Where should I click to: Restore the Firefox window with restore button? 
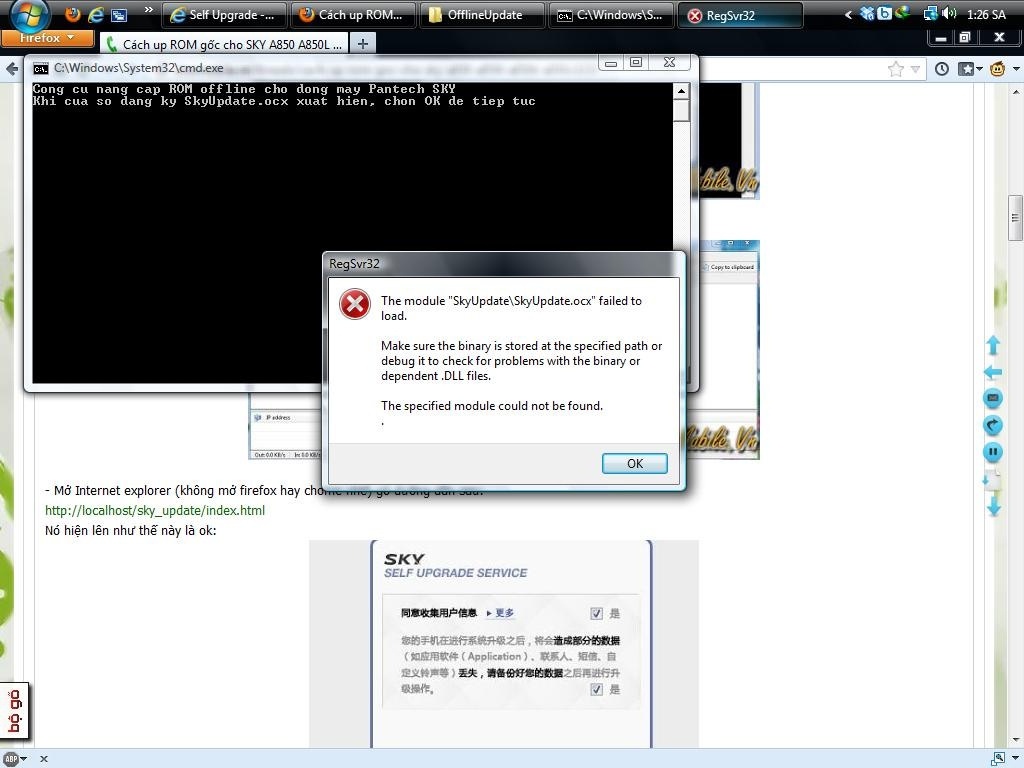point(965,38)
